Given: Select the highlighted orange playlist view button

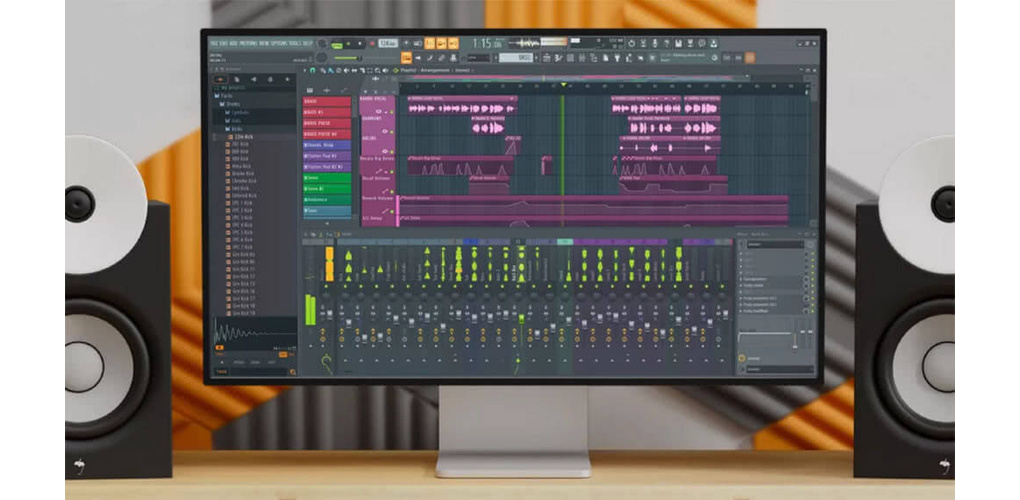Looking at the screenshot, I should tap(406, 57).
